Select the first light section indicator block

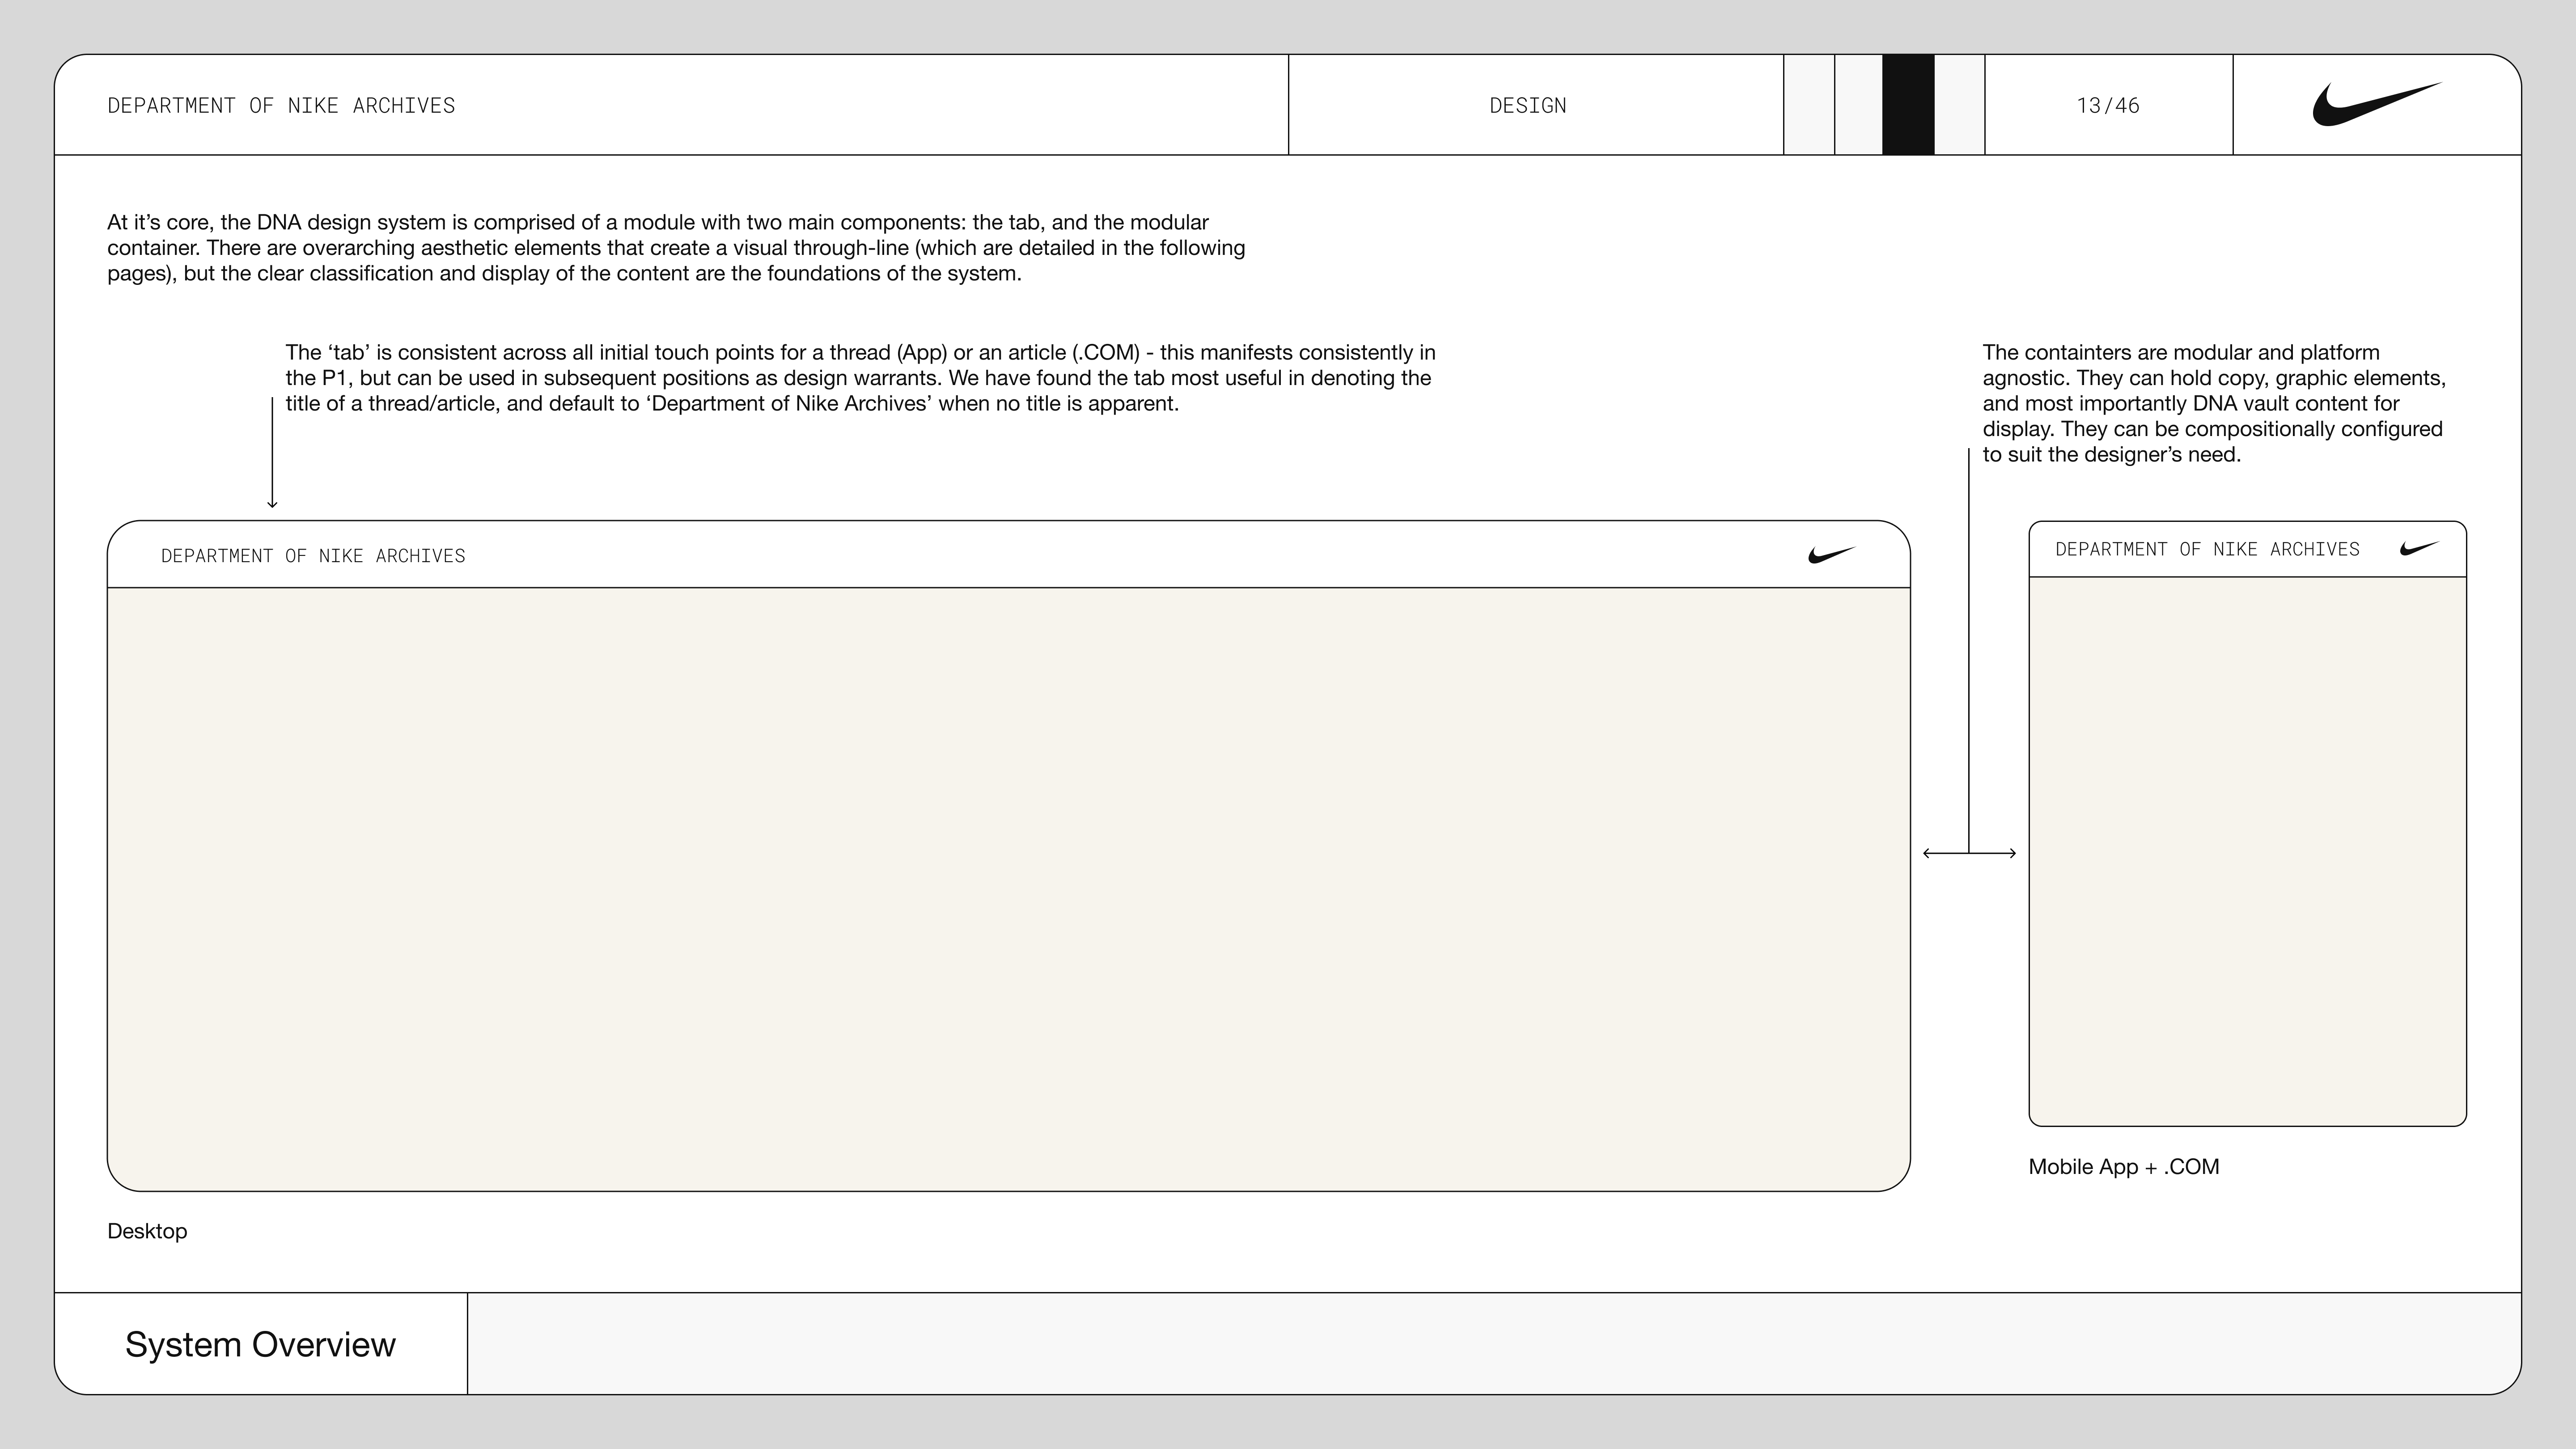[x=1809, y=105]
